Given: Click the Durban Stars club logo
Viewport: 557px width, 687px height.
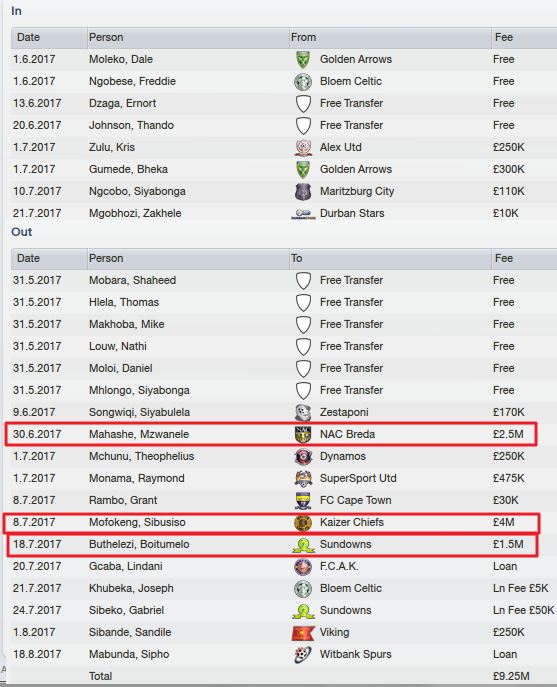Looking at the screenshot, I should [x=303, y=214].
